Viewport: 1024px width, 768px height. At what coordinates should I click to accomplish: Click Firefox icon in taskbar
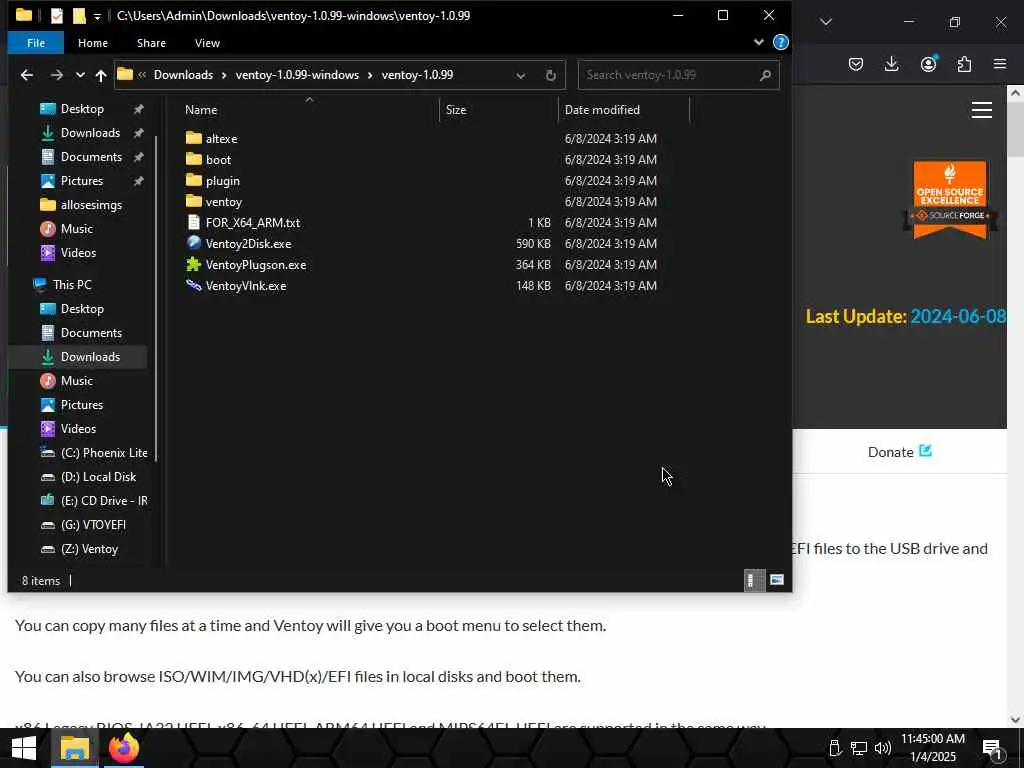click(123, 748)
